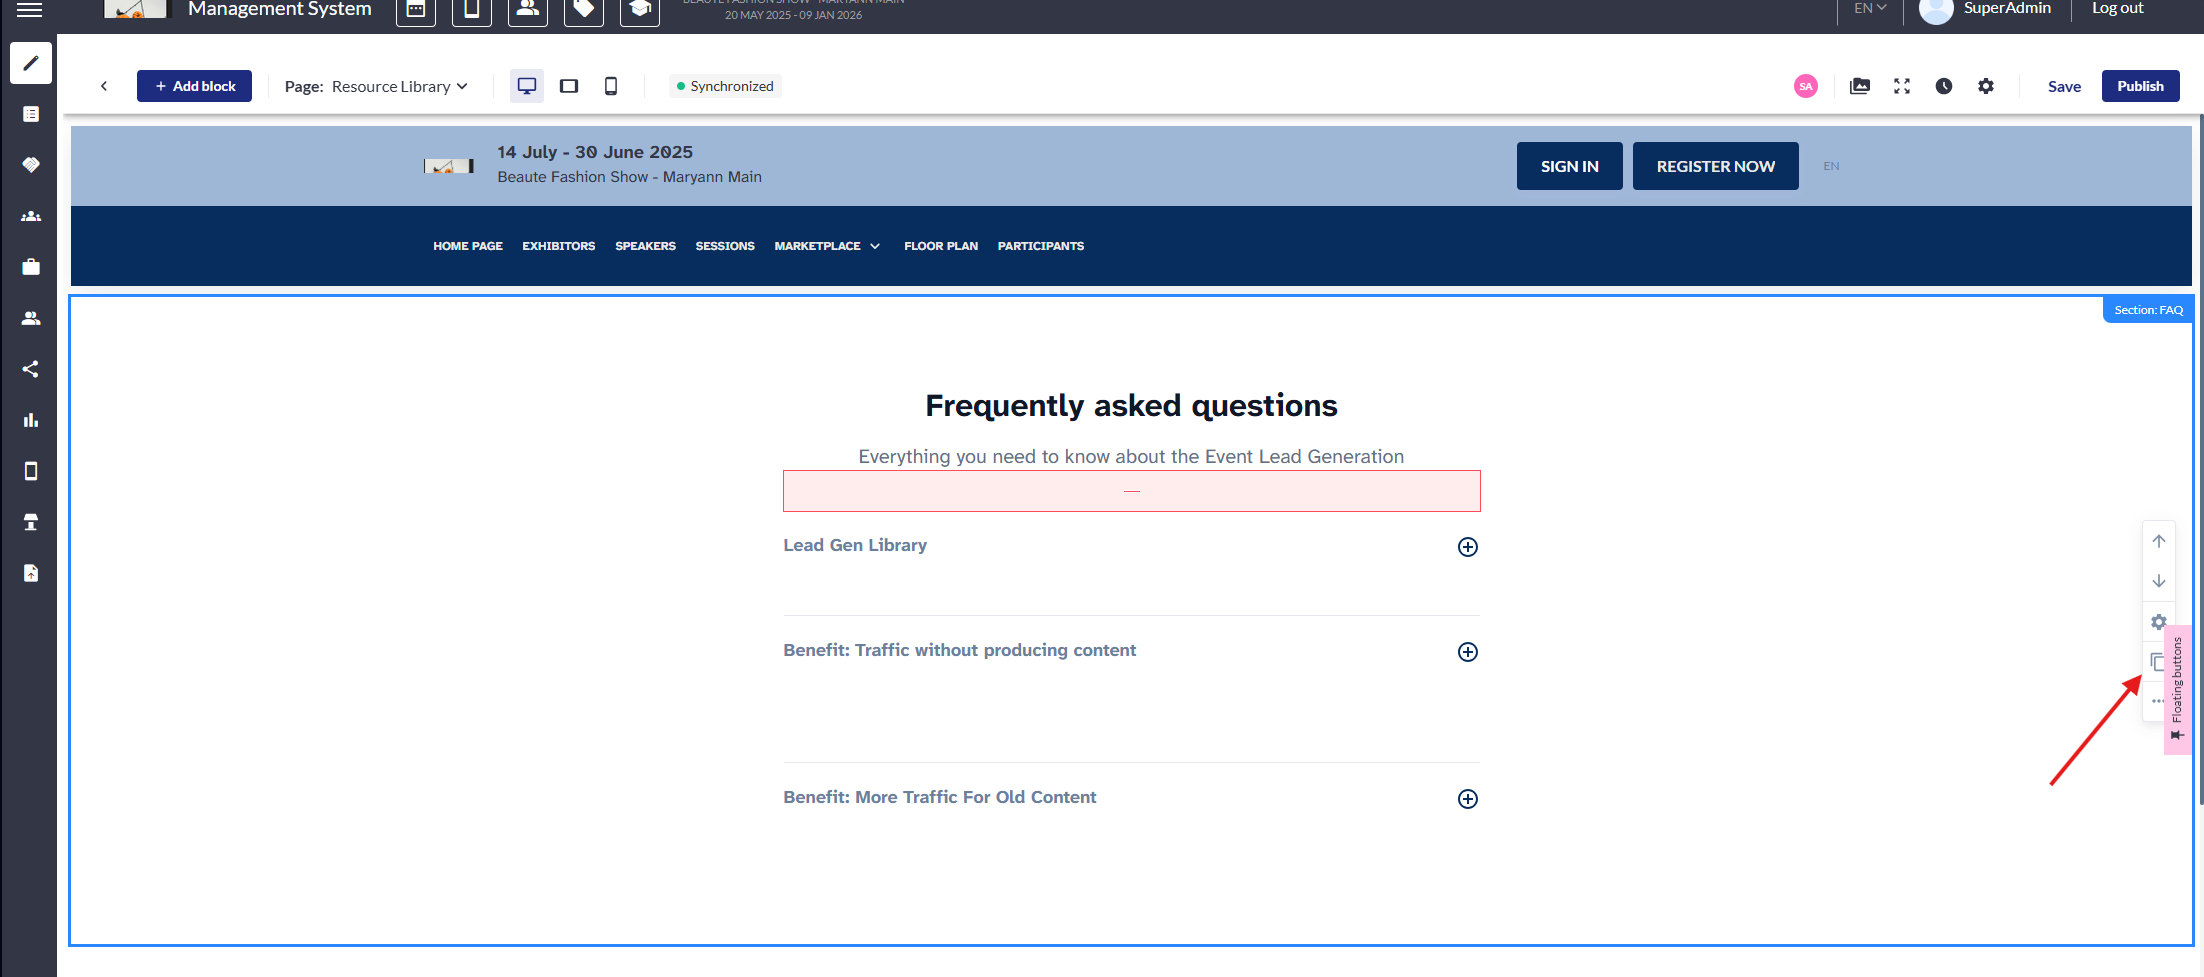The image size is (2204, 977).
Task: Open the person icon in top header
Action: (x=528, y=10)
